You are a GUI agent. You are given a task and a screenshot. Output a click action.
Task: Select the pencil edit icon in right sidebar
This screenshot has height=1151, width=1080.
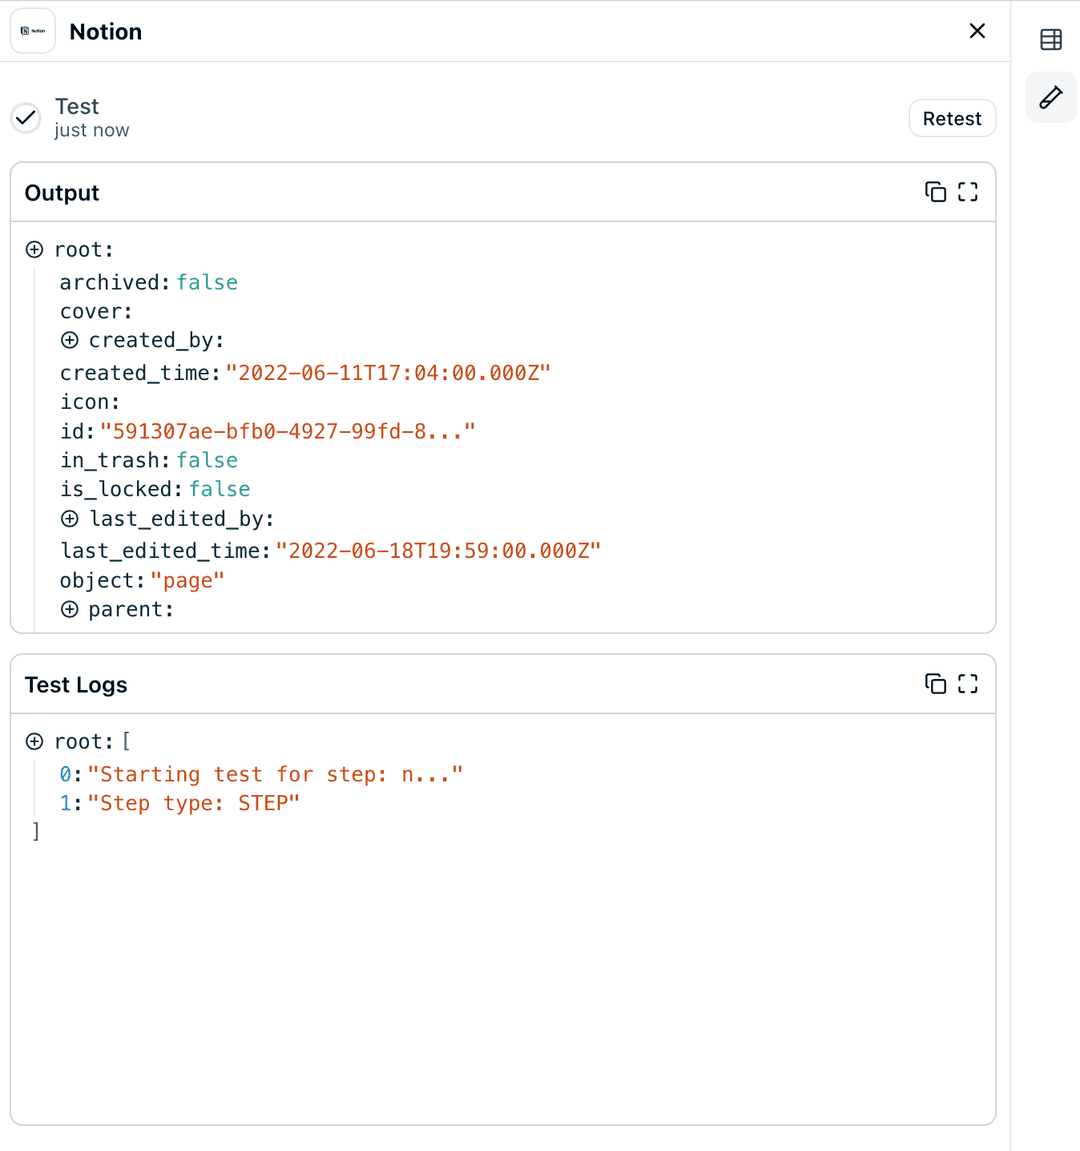coord(1050,97)
